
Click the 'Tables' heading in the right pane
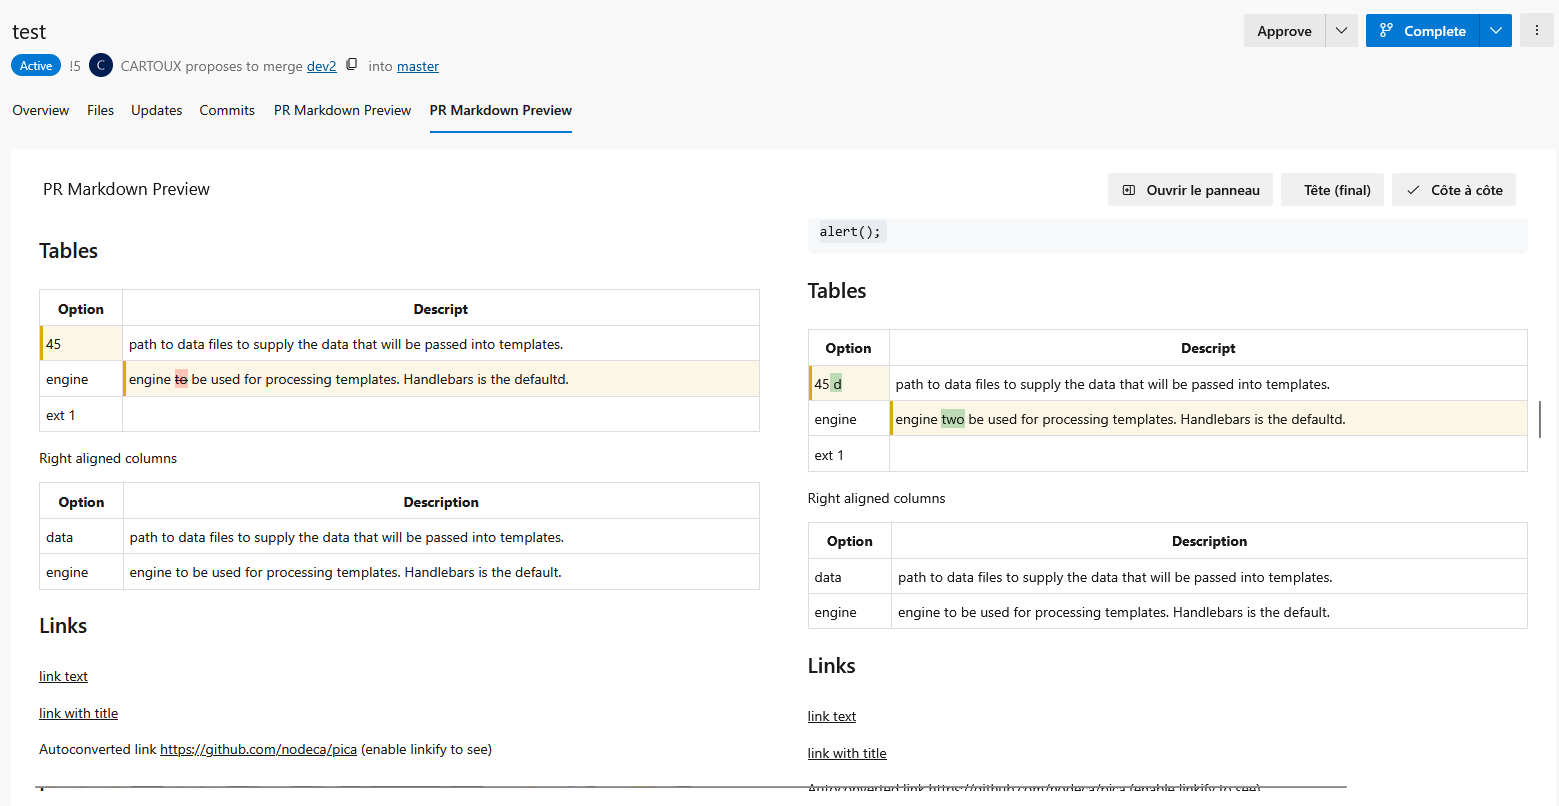837,291
